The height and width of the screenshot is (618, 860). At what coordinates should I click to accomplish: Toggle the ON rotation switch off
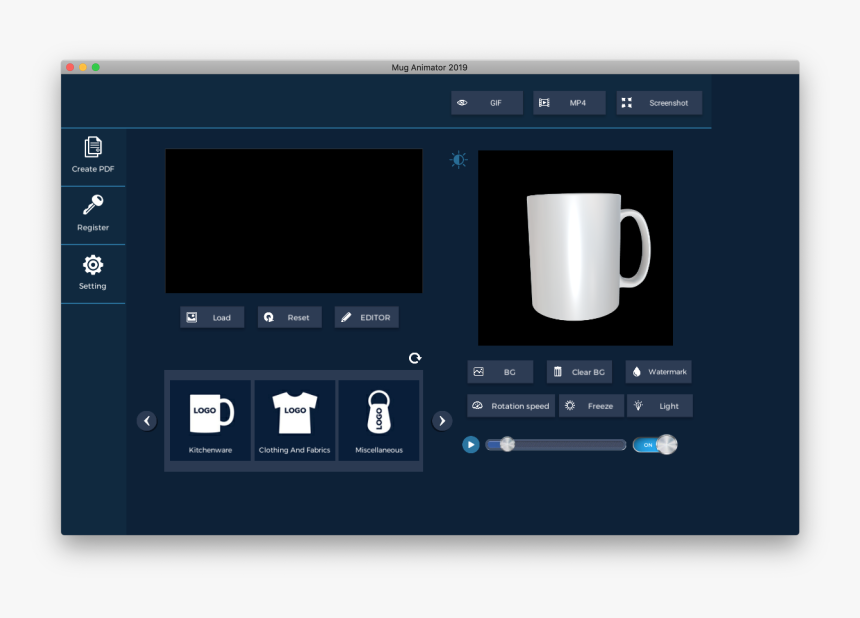[x=655, y=444]
